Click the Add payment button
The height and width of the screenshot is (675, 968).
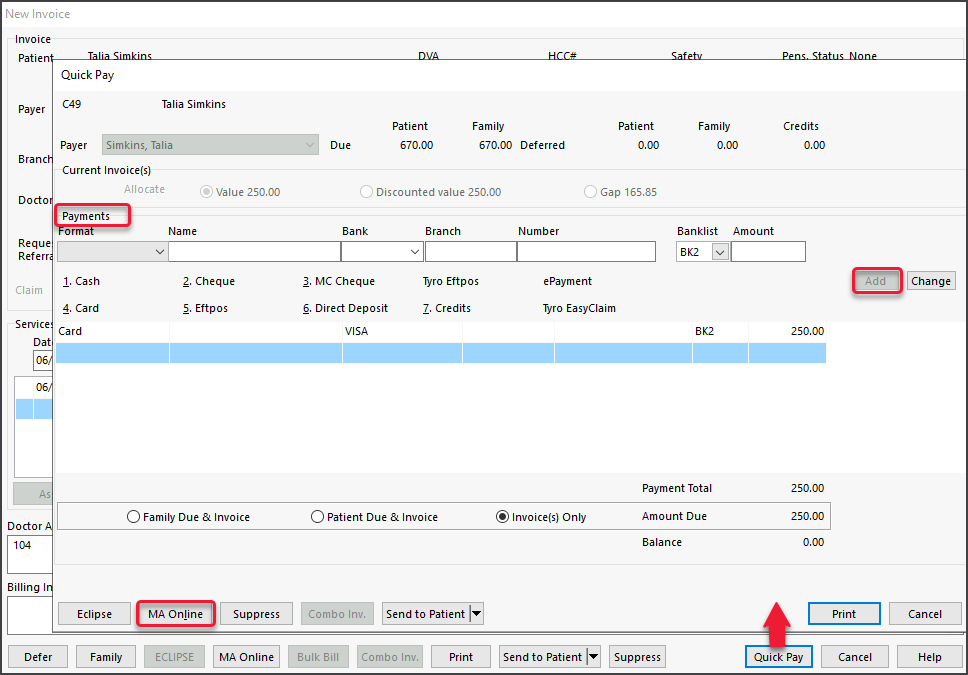[x=875, y=281]
